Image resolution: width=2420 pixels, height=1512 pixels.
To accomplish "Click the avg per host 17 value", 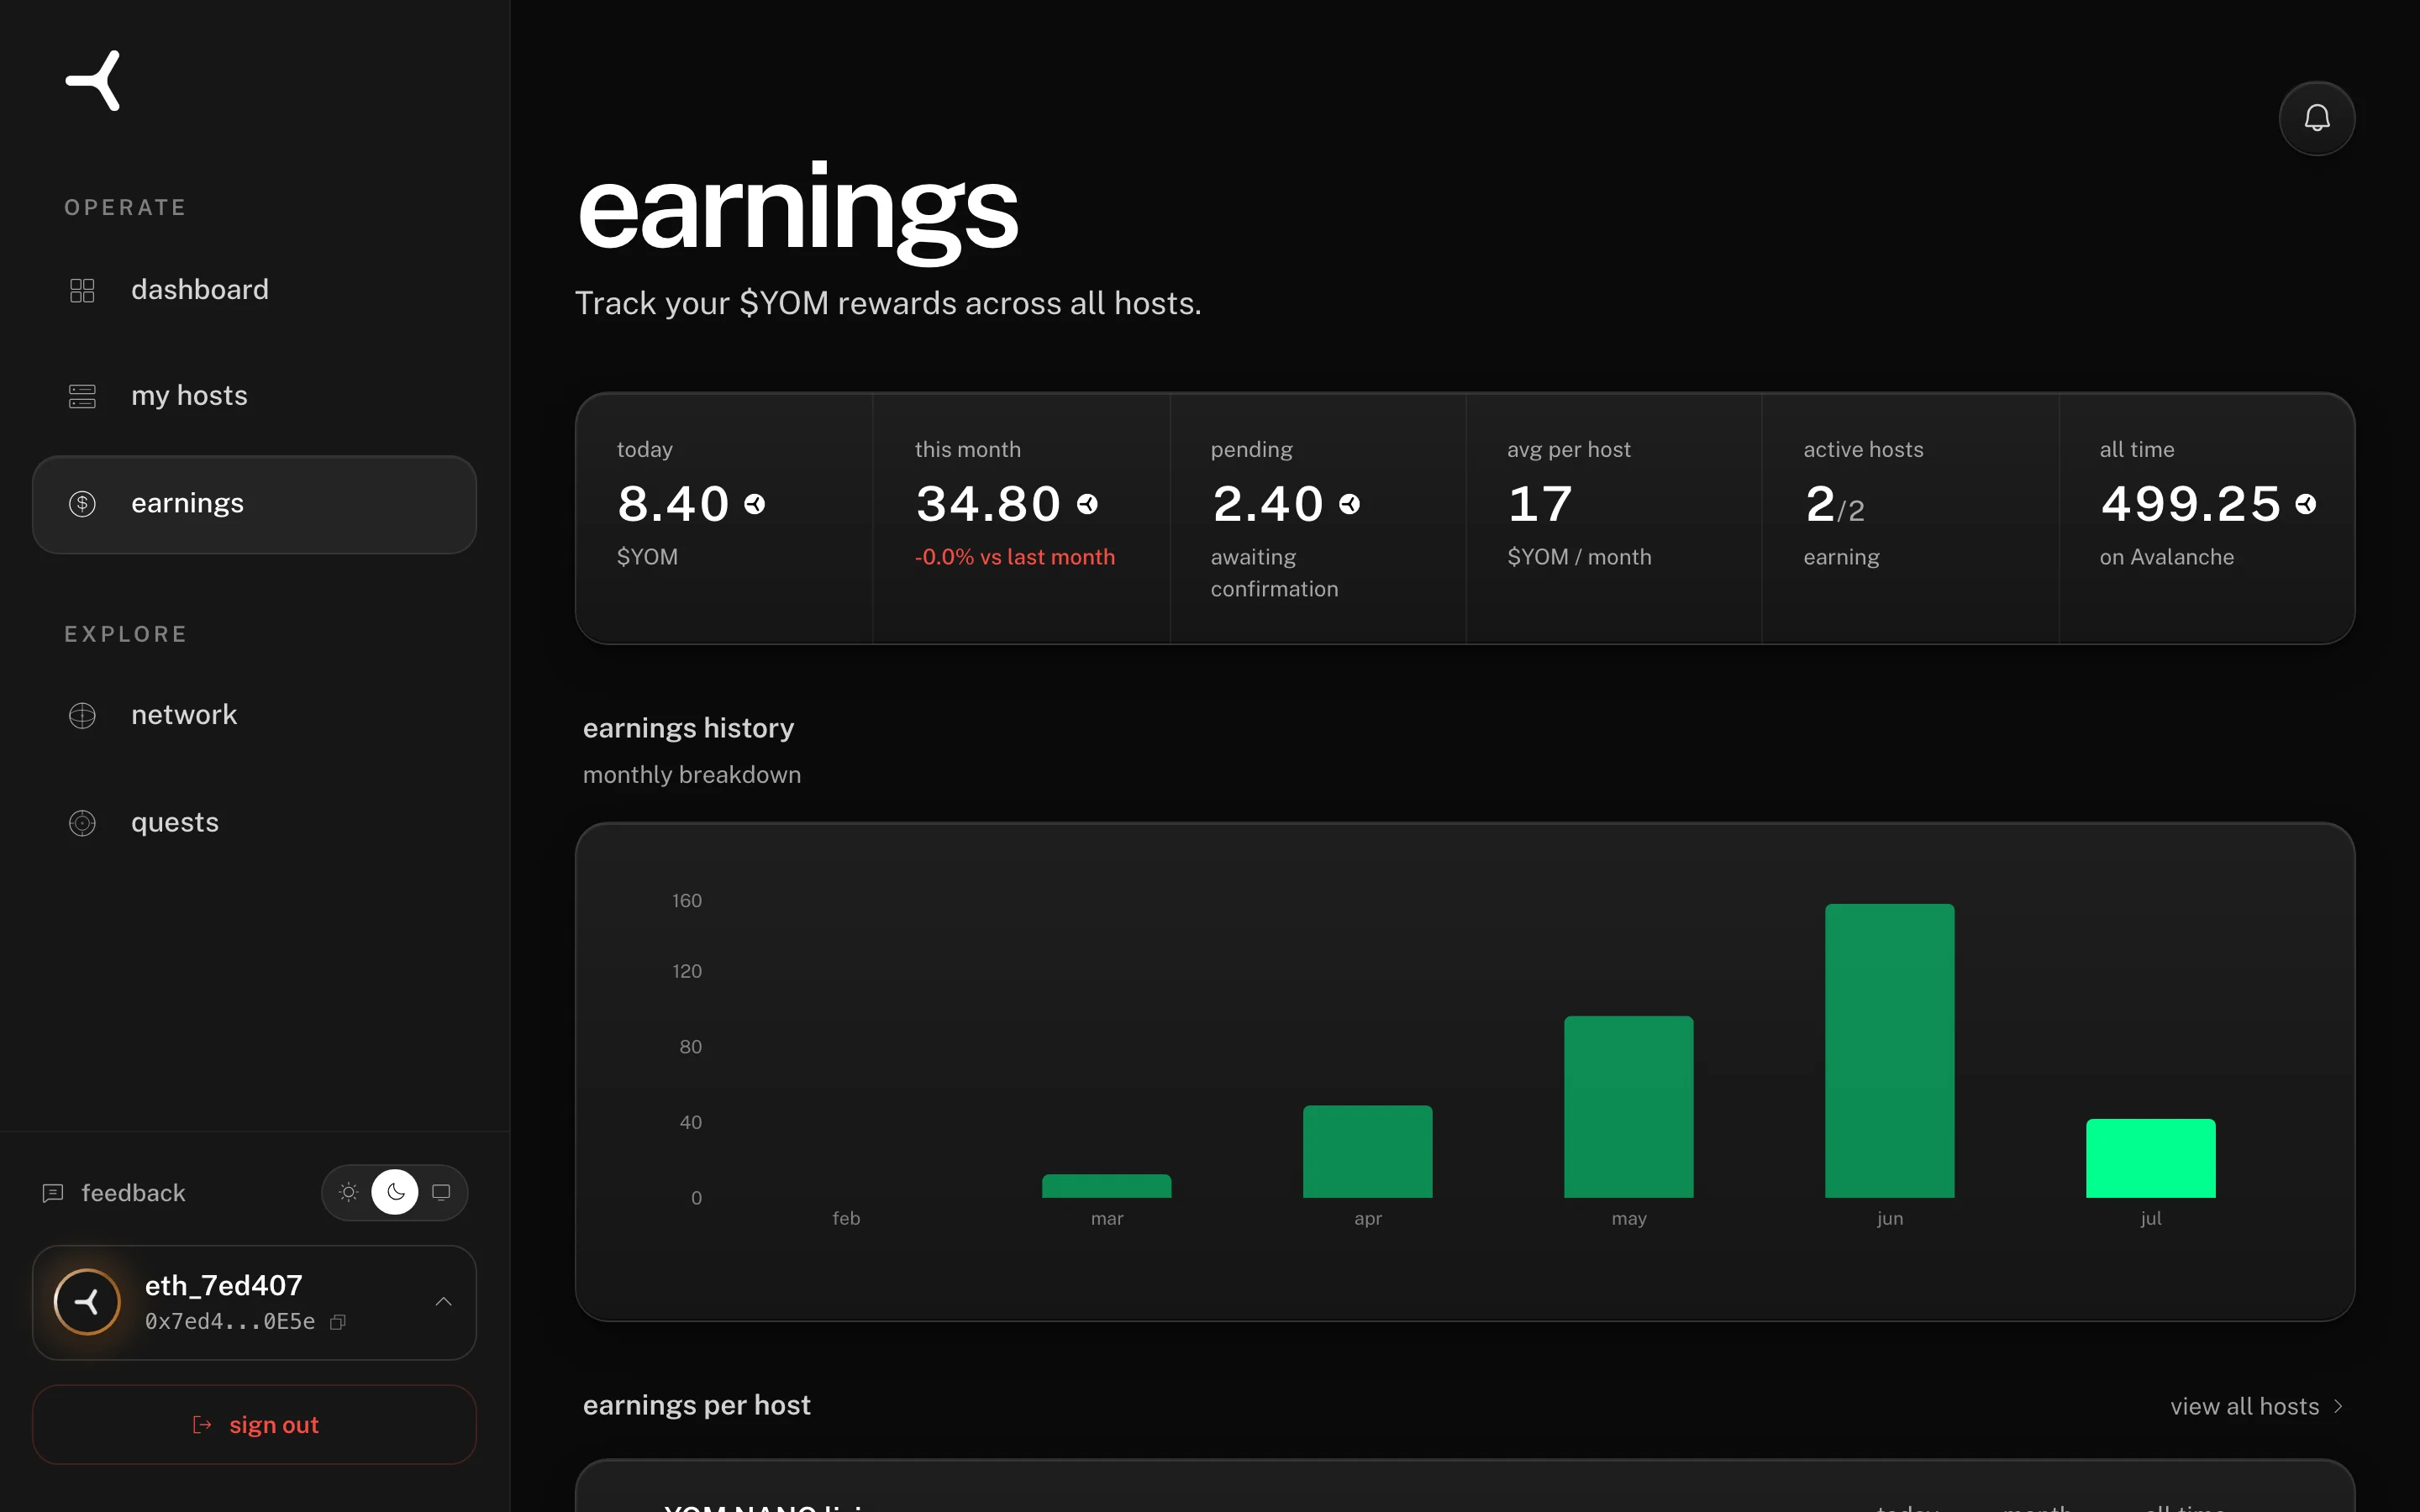I will coord(1540,504).
